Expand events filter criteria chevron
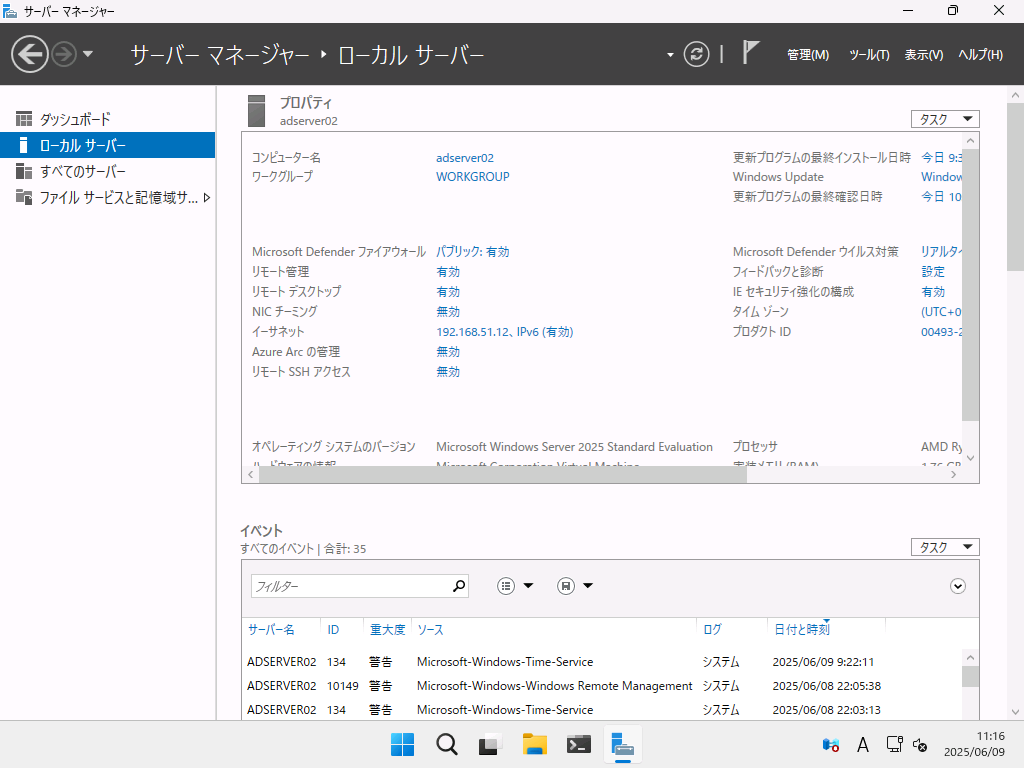This screenshot has width=1024, height=768. (957, 586)
